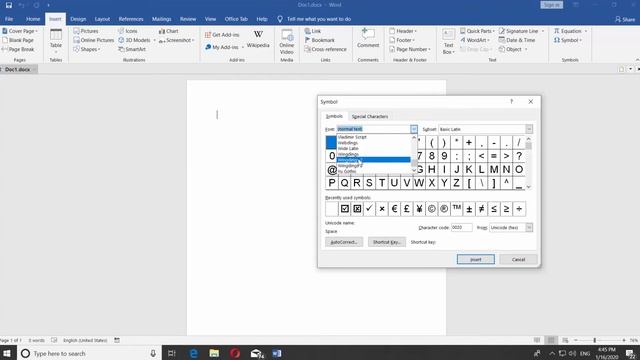Open the Font dropdown arrow in Symbol dialog
The width and height of the screenshot is (640, 360).
(x=414, y=129)
